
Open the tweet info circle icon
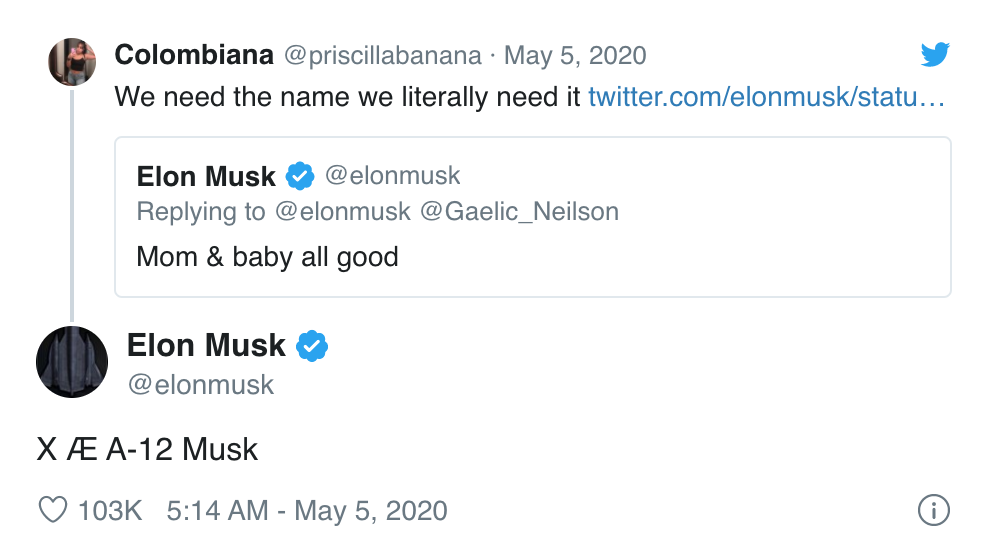(932, 511)
